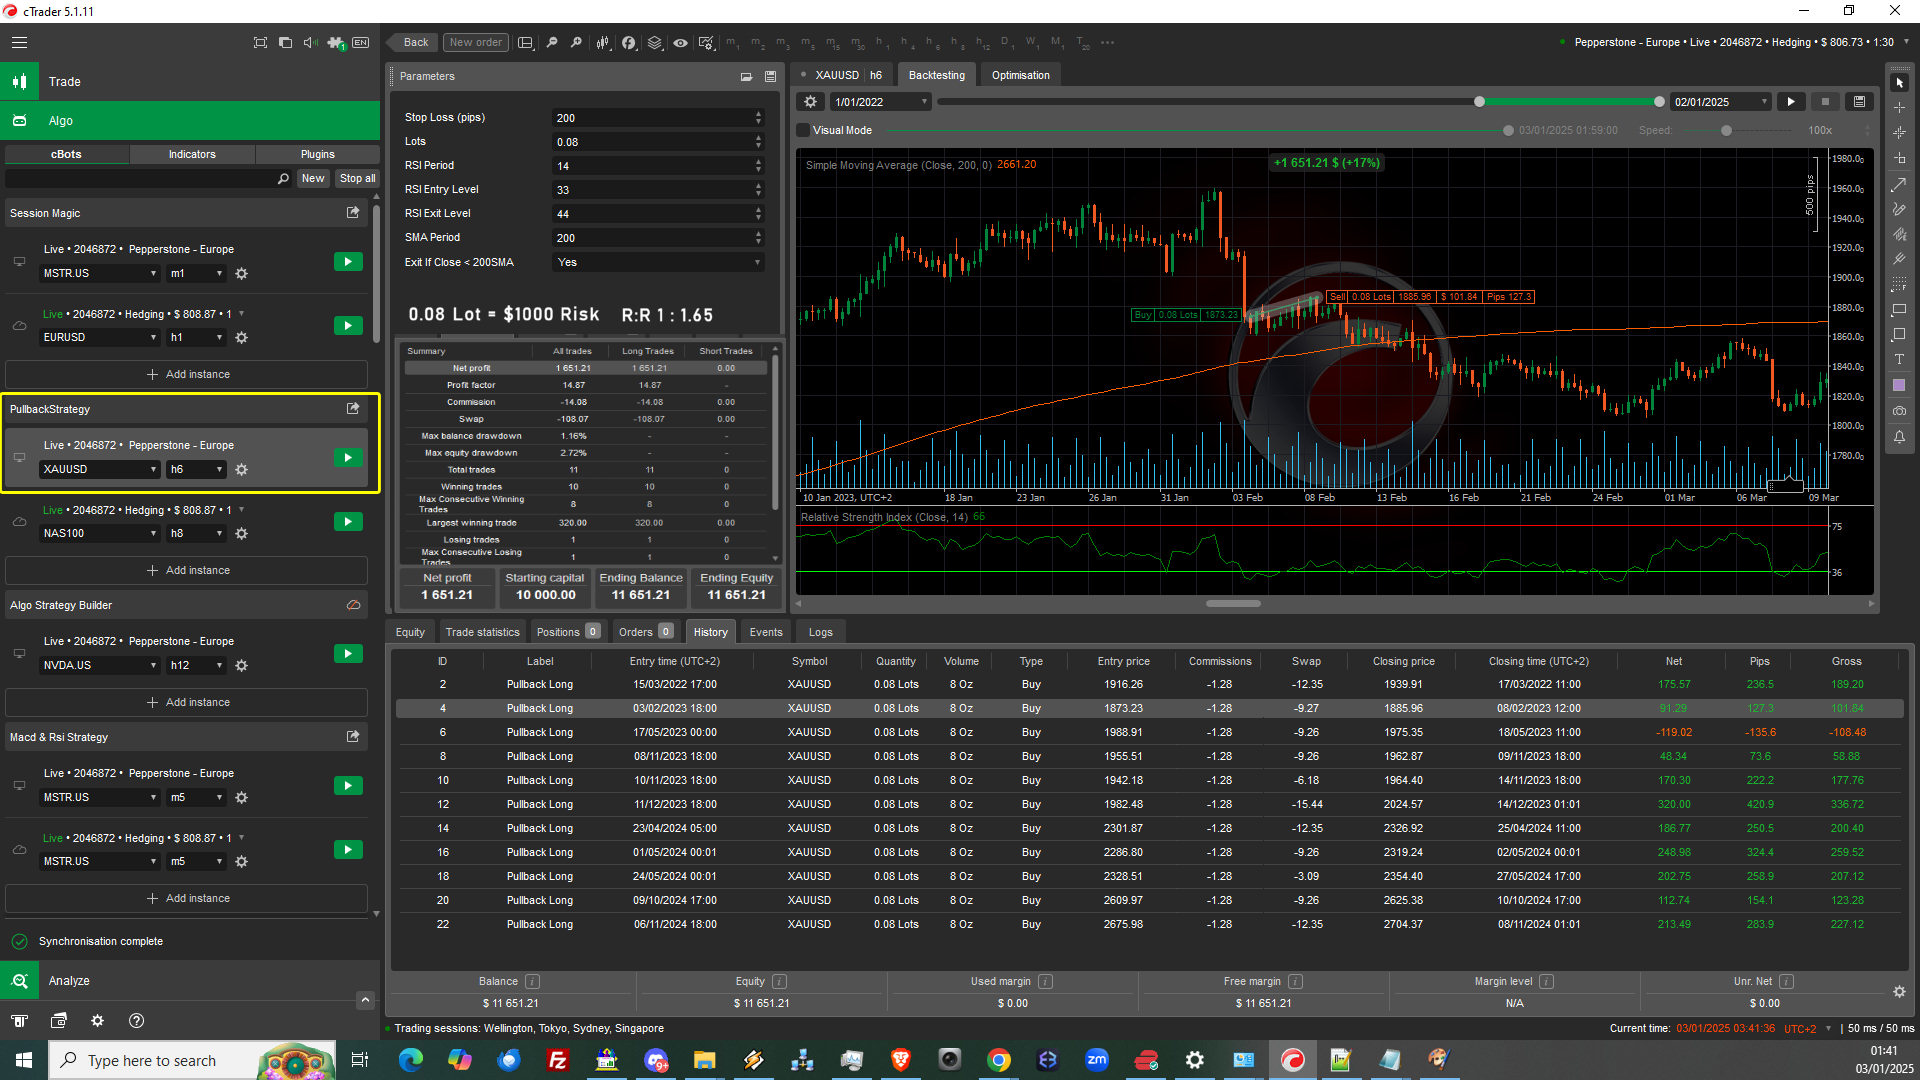Open backtest start date 1/01/2022 dropdown

tap(881, 102)
